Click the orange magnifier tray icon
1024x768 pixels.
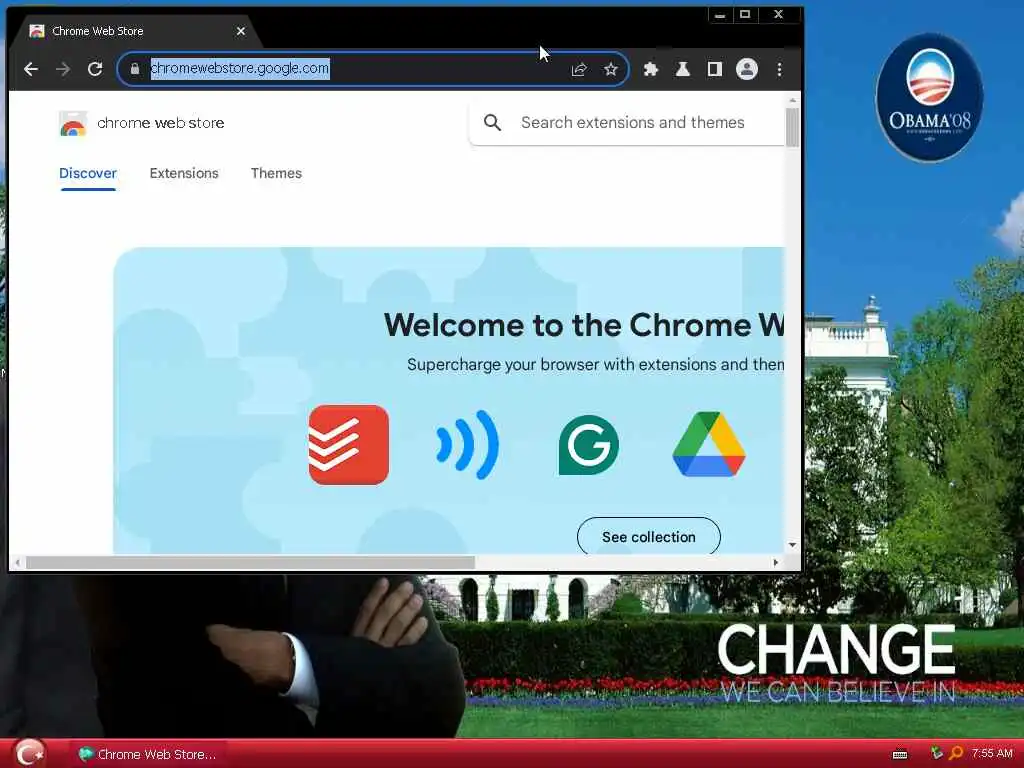[x=956, y=754]
